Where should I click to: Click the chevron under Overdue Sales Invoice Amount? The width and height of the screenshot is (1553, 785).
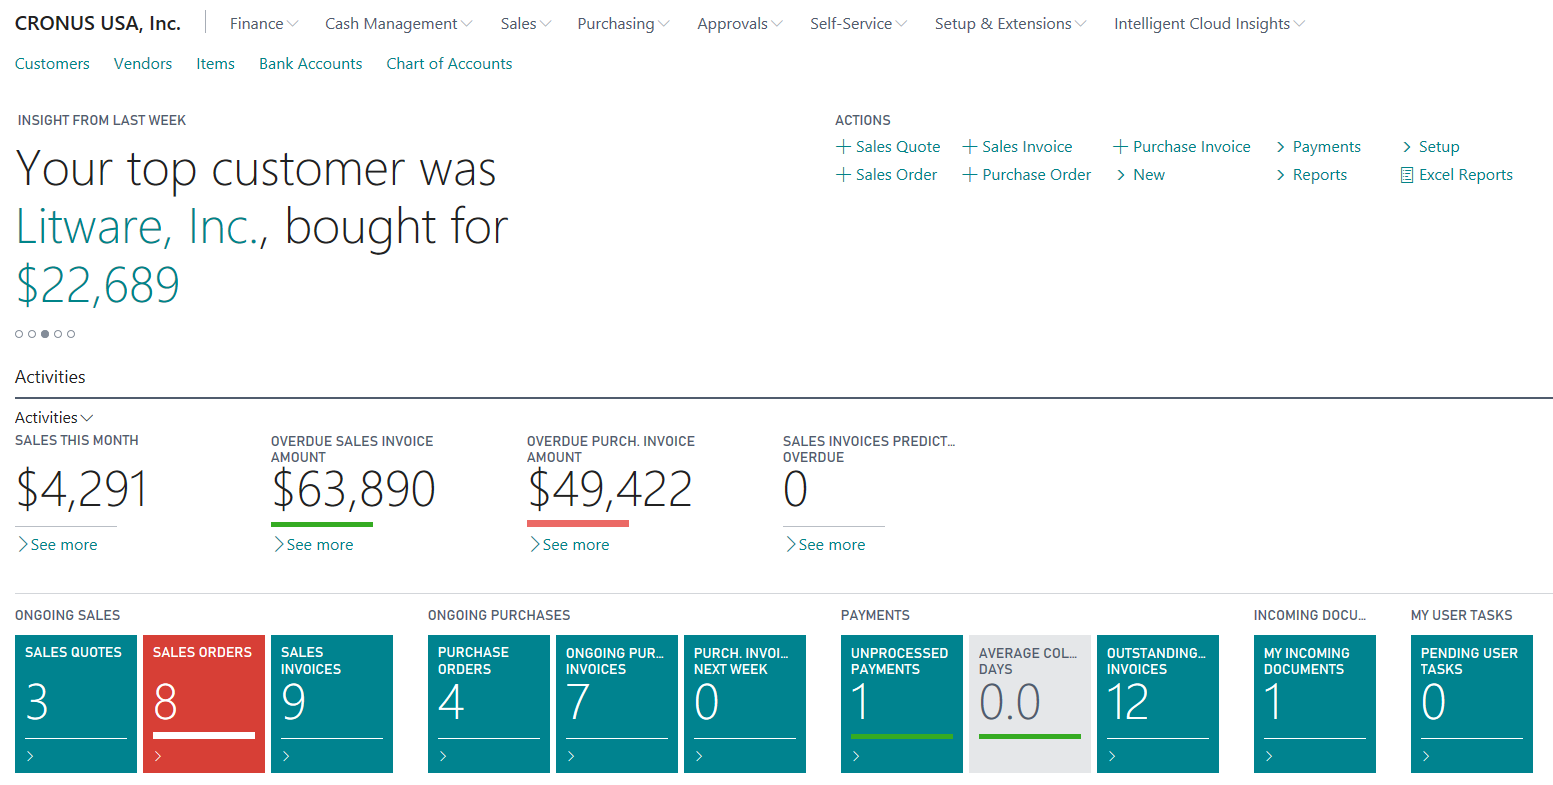pos(279,545)
